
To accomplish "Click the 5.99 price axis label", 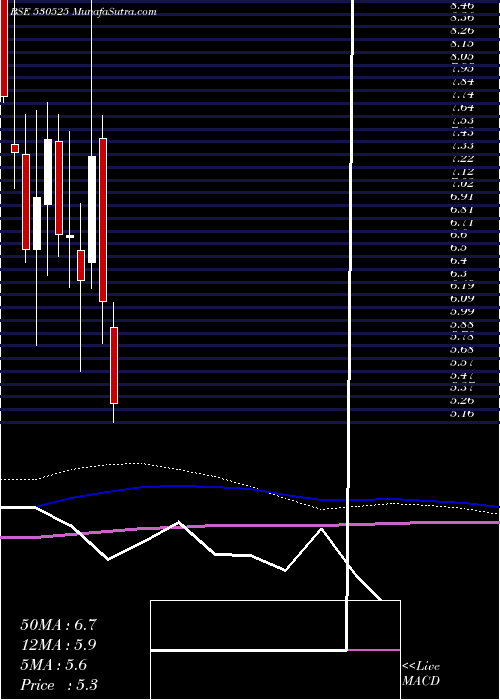I will [x=462, y=311].
